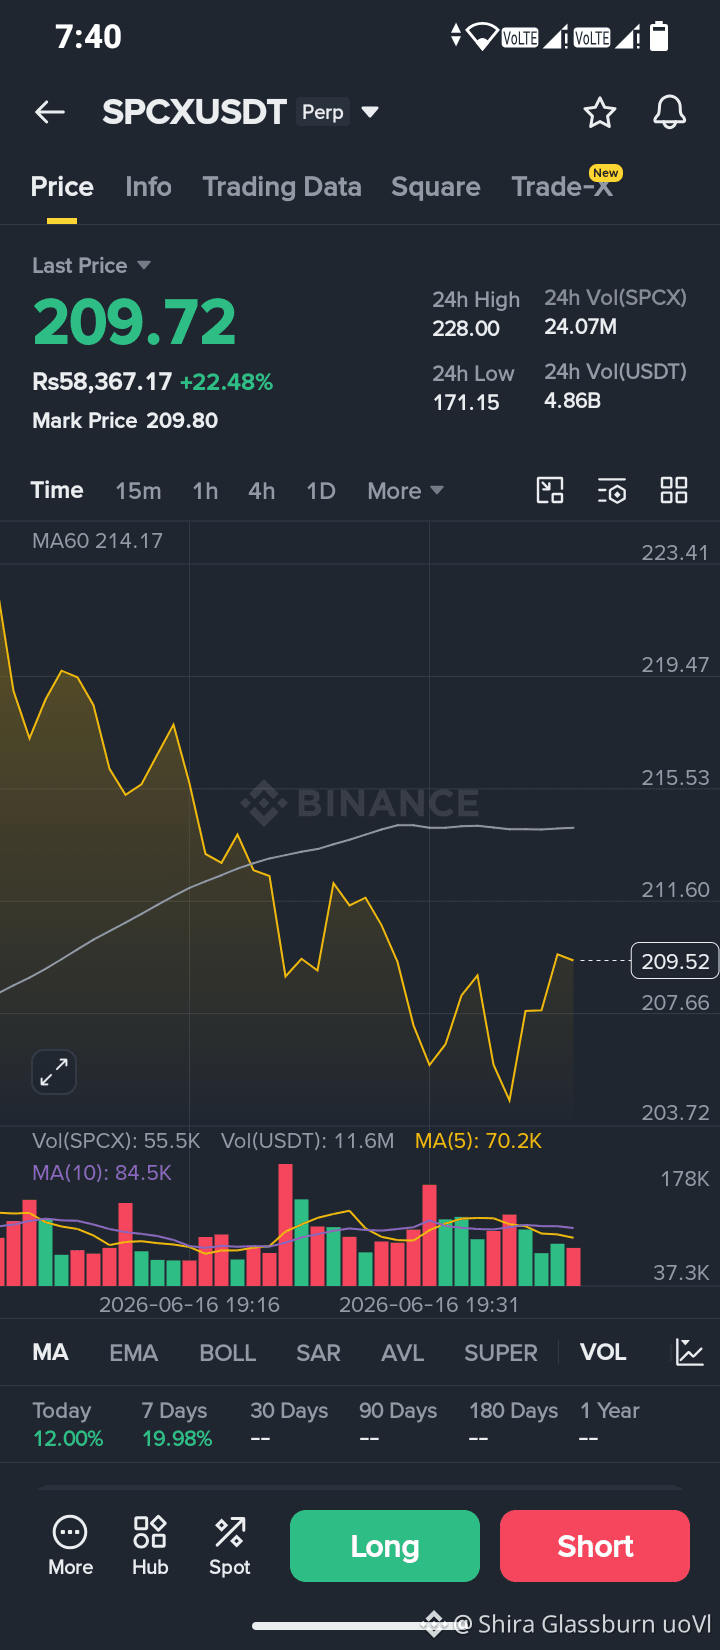Viewport: 720px width, 1650px height.
Task: Open indicator chart icon beside VOL
Action: 690,1352
